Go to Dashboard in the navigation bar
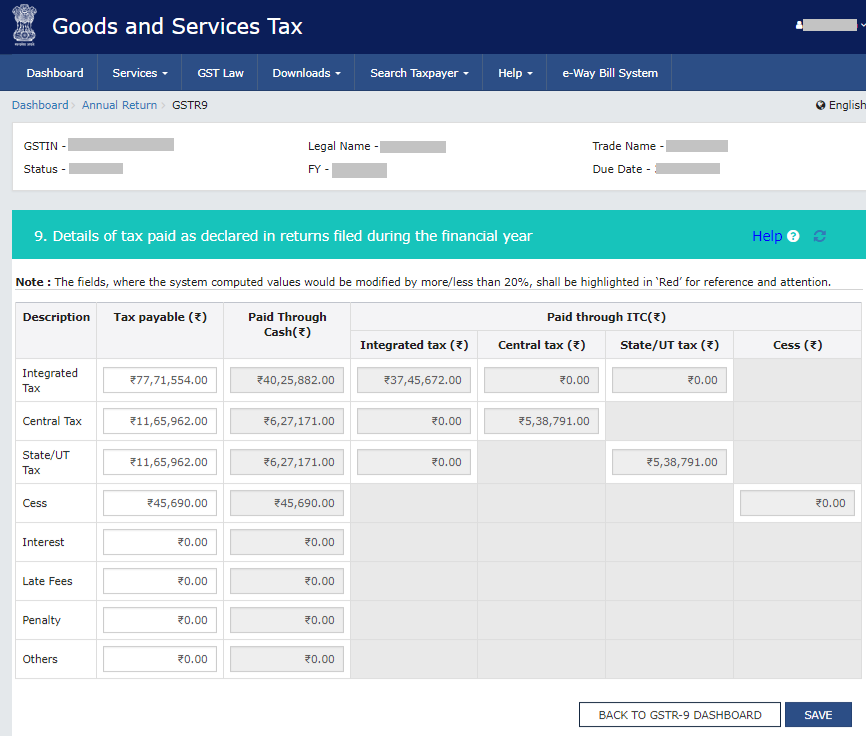Screen dimensions: 866x736 click(x=55, y=73)
